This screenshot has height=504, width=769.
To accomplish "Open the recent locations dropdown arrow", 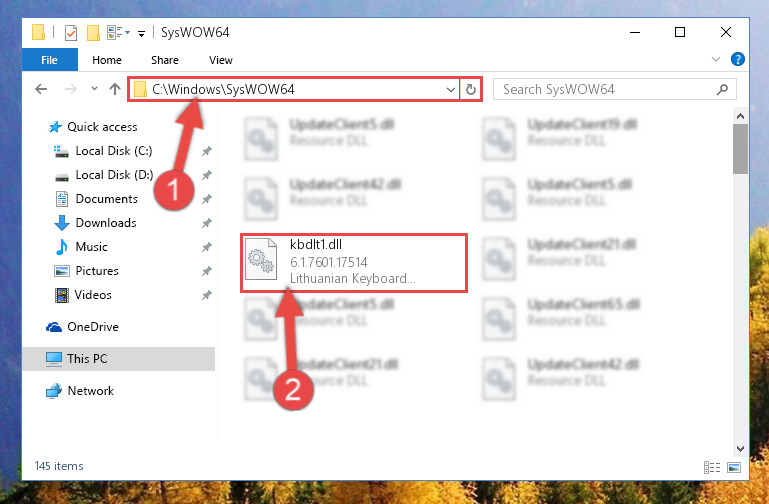I will [94, 89].
